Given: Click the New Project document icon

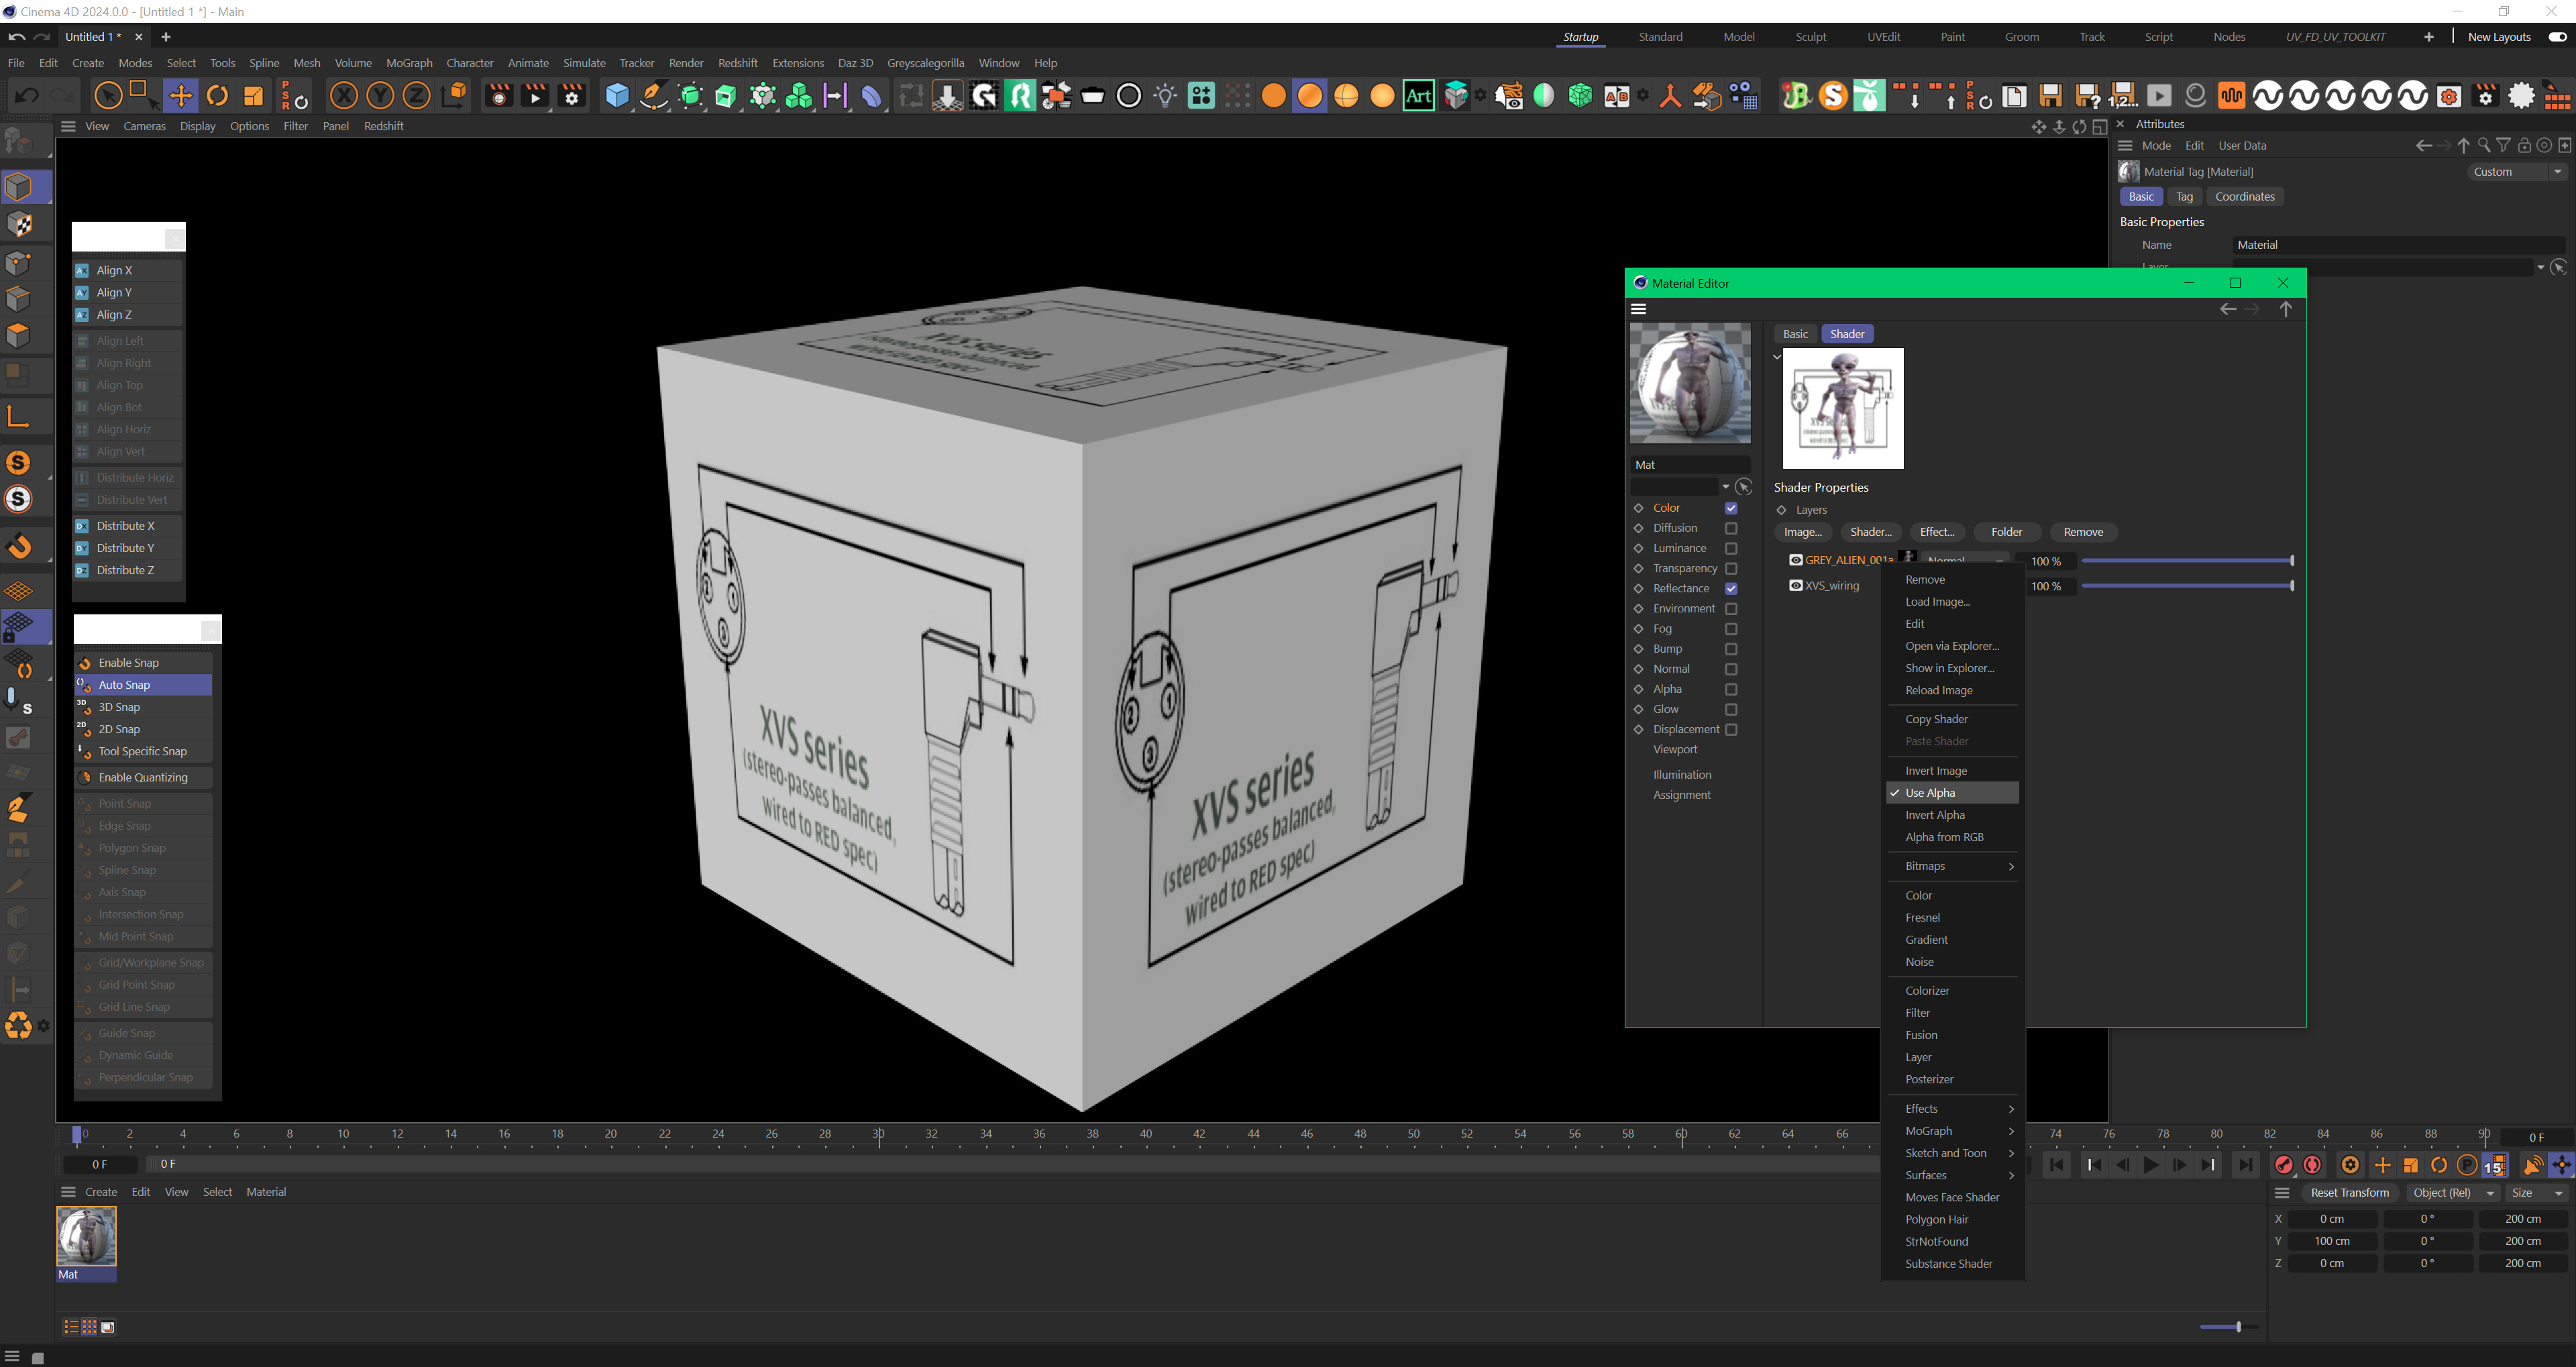Looking at the screenshot, I should coord(2014,96).
